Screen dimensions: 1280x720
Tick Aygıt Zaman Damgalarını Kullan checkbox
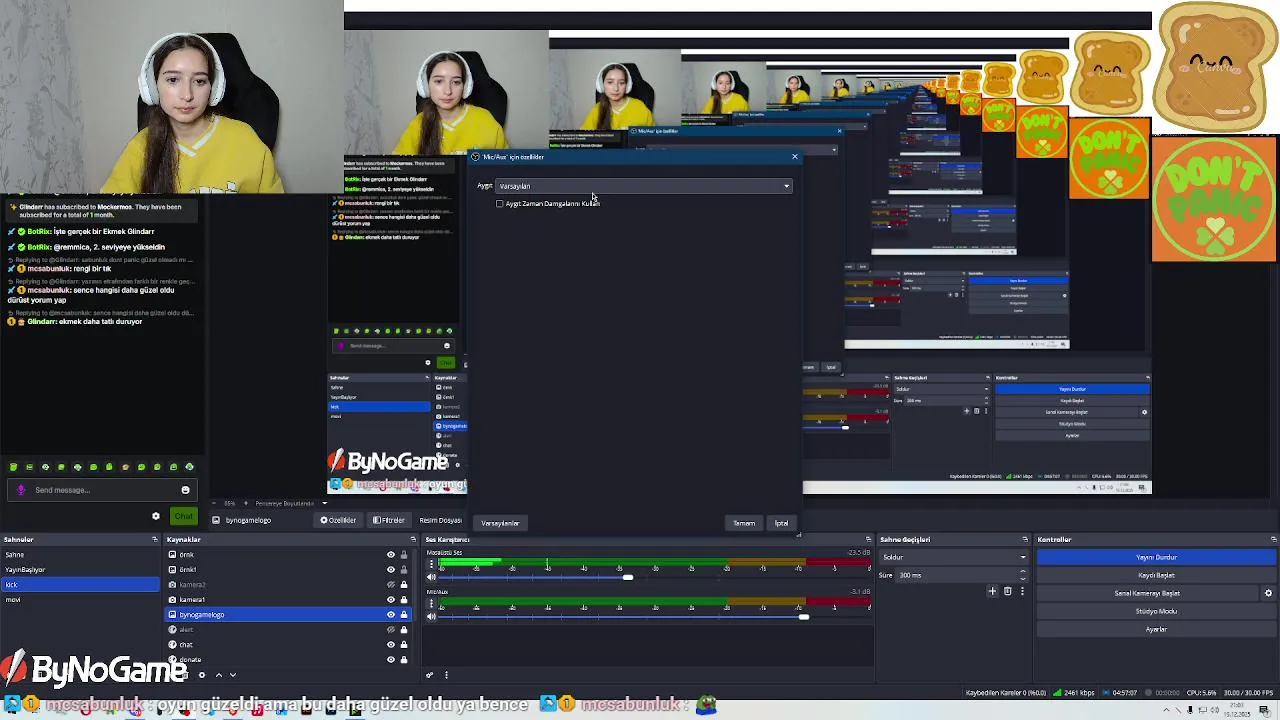(500, 204)
